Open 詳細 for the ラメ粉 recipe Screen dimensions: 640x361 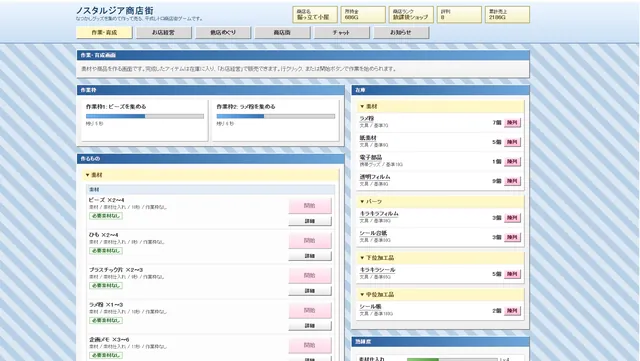point(310,326)
